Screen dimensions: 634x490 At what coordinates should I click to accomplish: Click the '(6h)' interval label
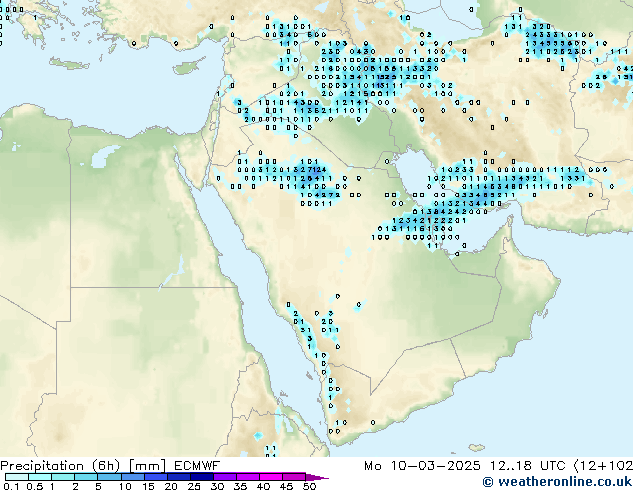pyautogui.click(x=106, y=466)
